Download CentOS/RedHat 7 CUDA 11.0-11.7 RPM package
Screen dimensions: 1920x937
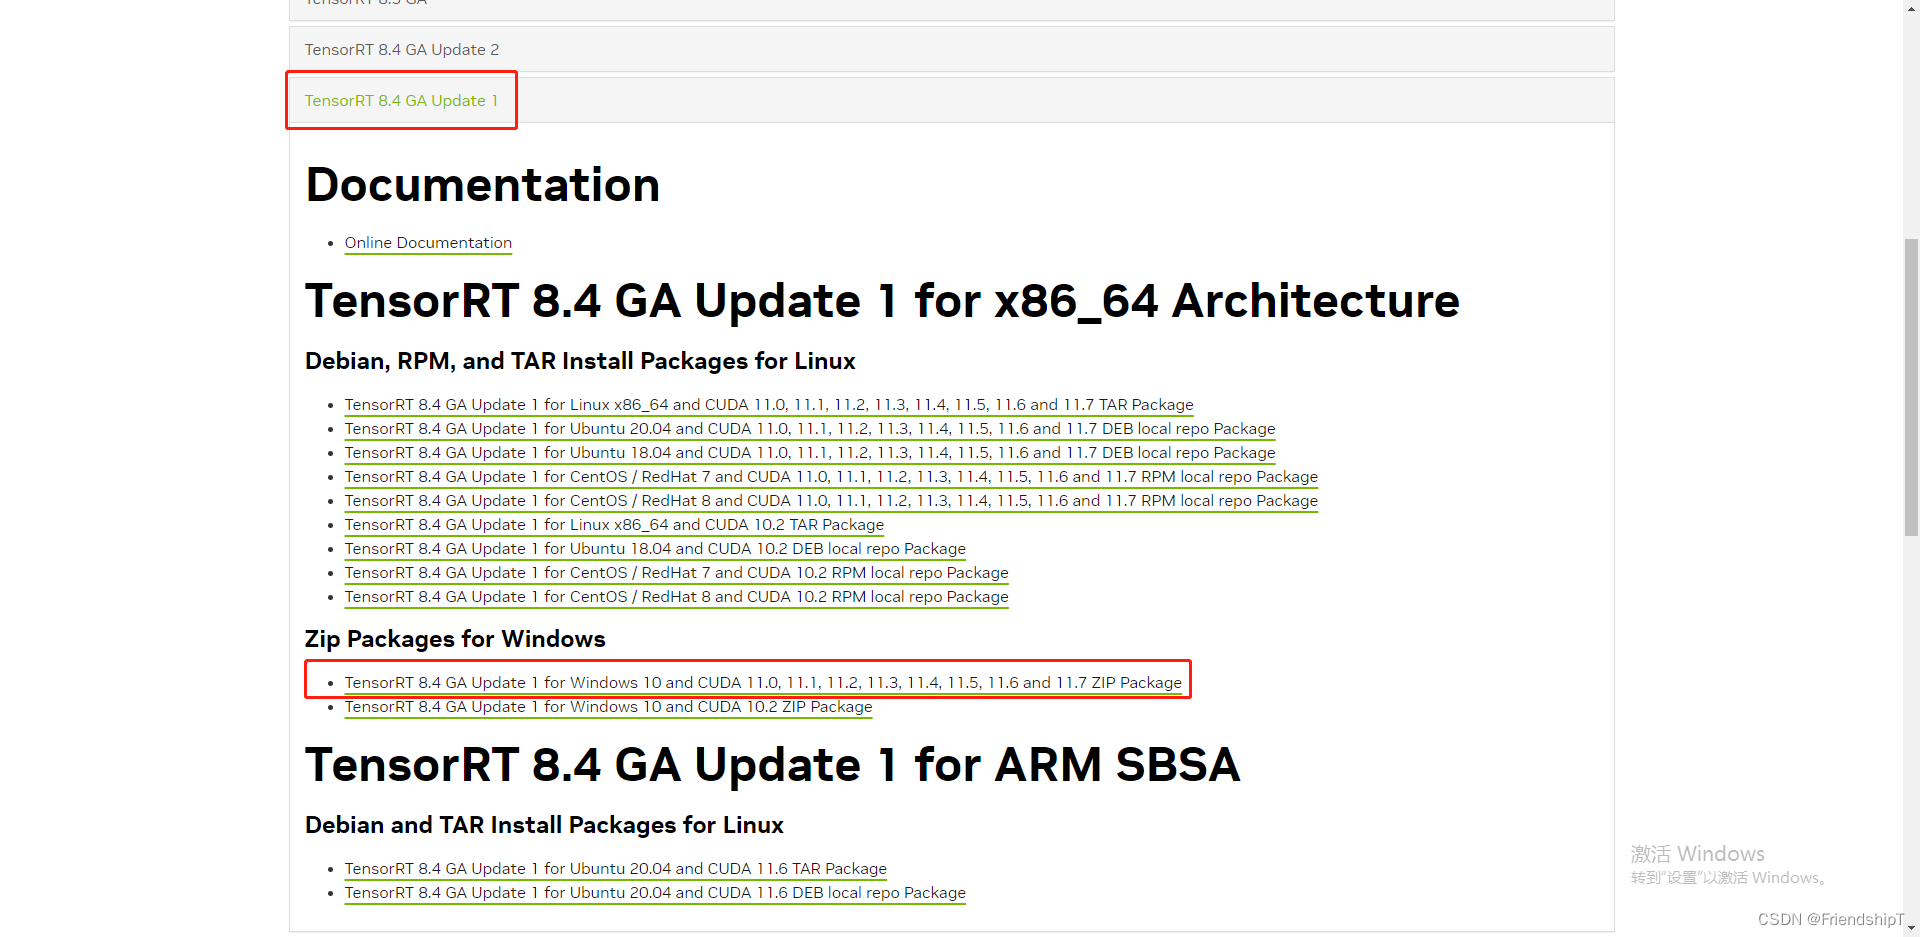[831, 477]
